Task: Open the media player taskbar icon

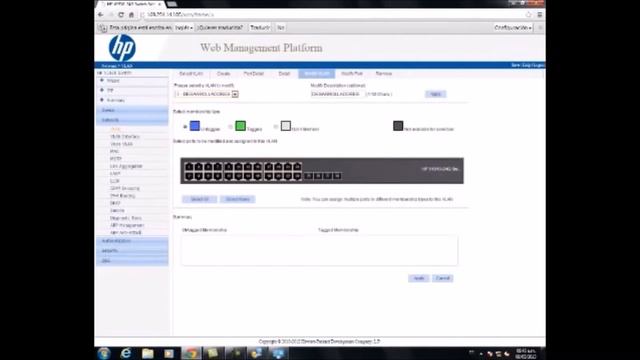Action: 169,353
